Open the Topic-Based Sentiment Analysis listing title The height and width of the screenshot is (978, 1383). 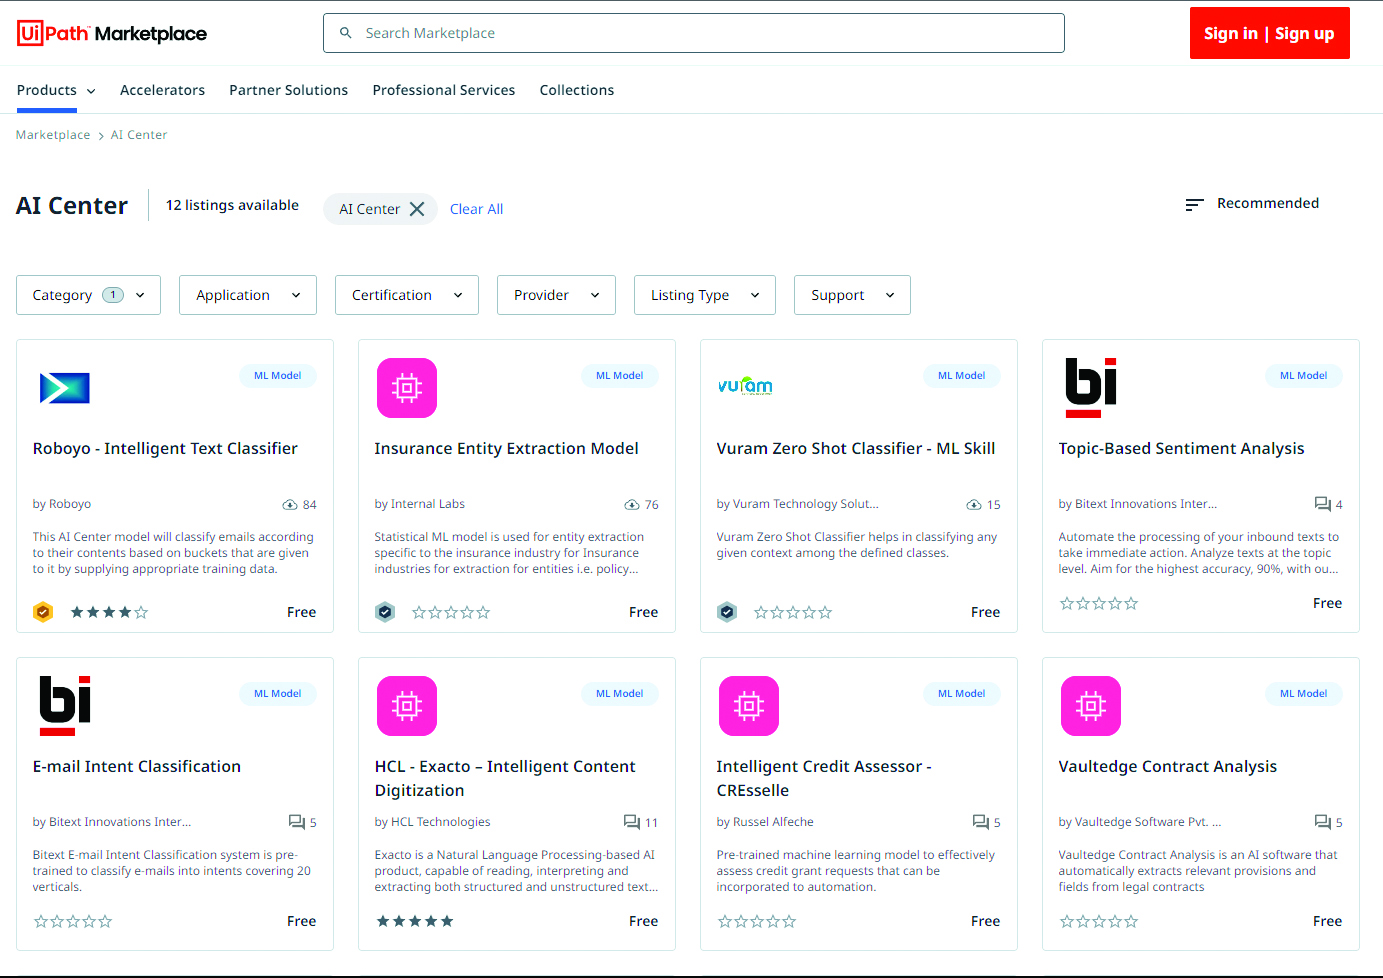coord(1181,449)
